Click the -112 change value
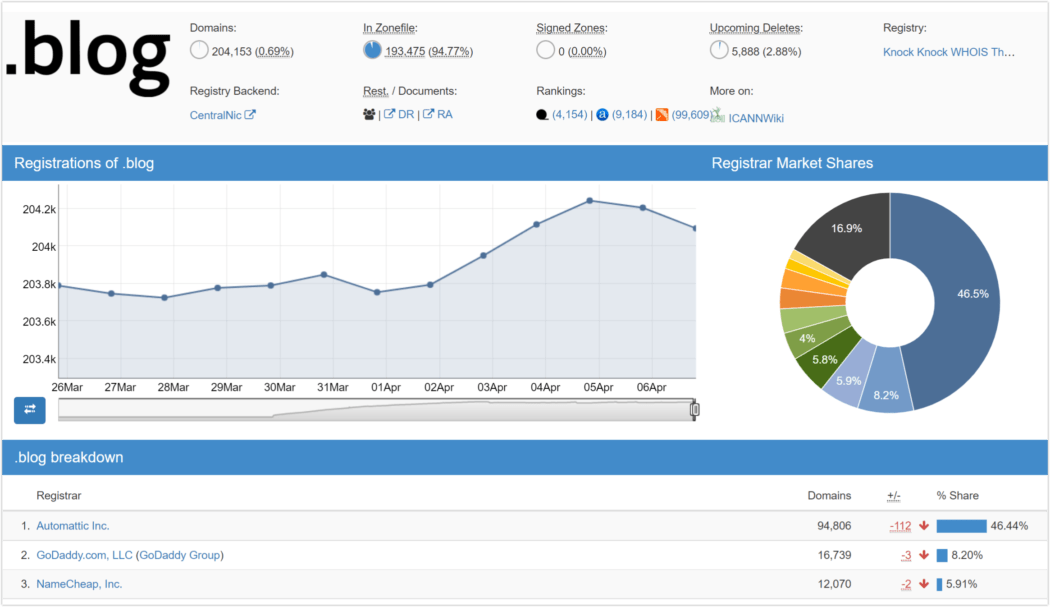The width and height of the screenshot is (1050, 607). [901, 526]
